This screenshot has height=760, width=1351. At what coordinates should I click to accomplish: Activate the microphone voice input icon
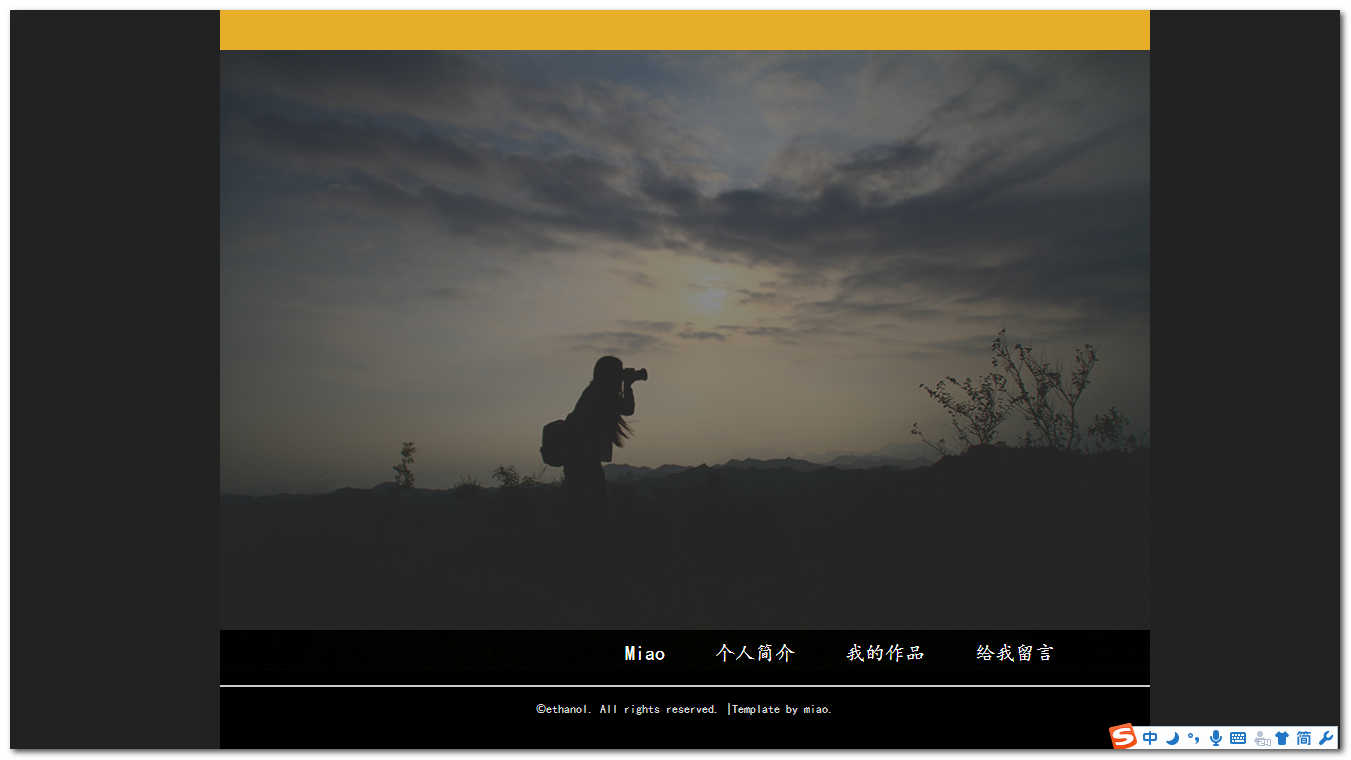pos(1215,738)
